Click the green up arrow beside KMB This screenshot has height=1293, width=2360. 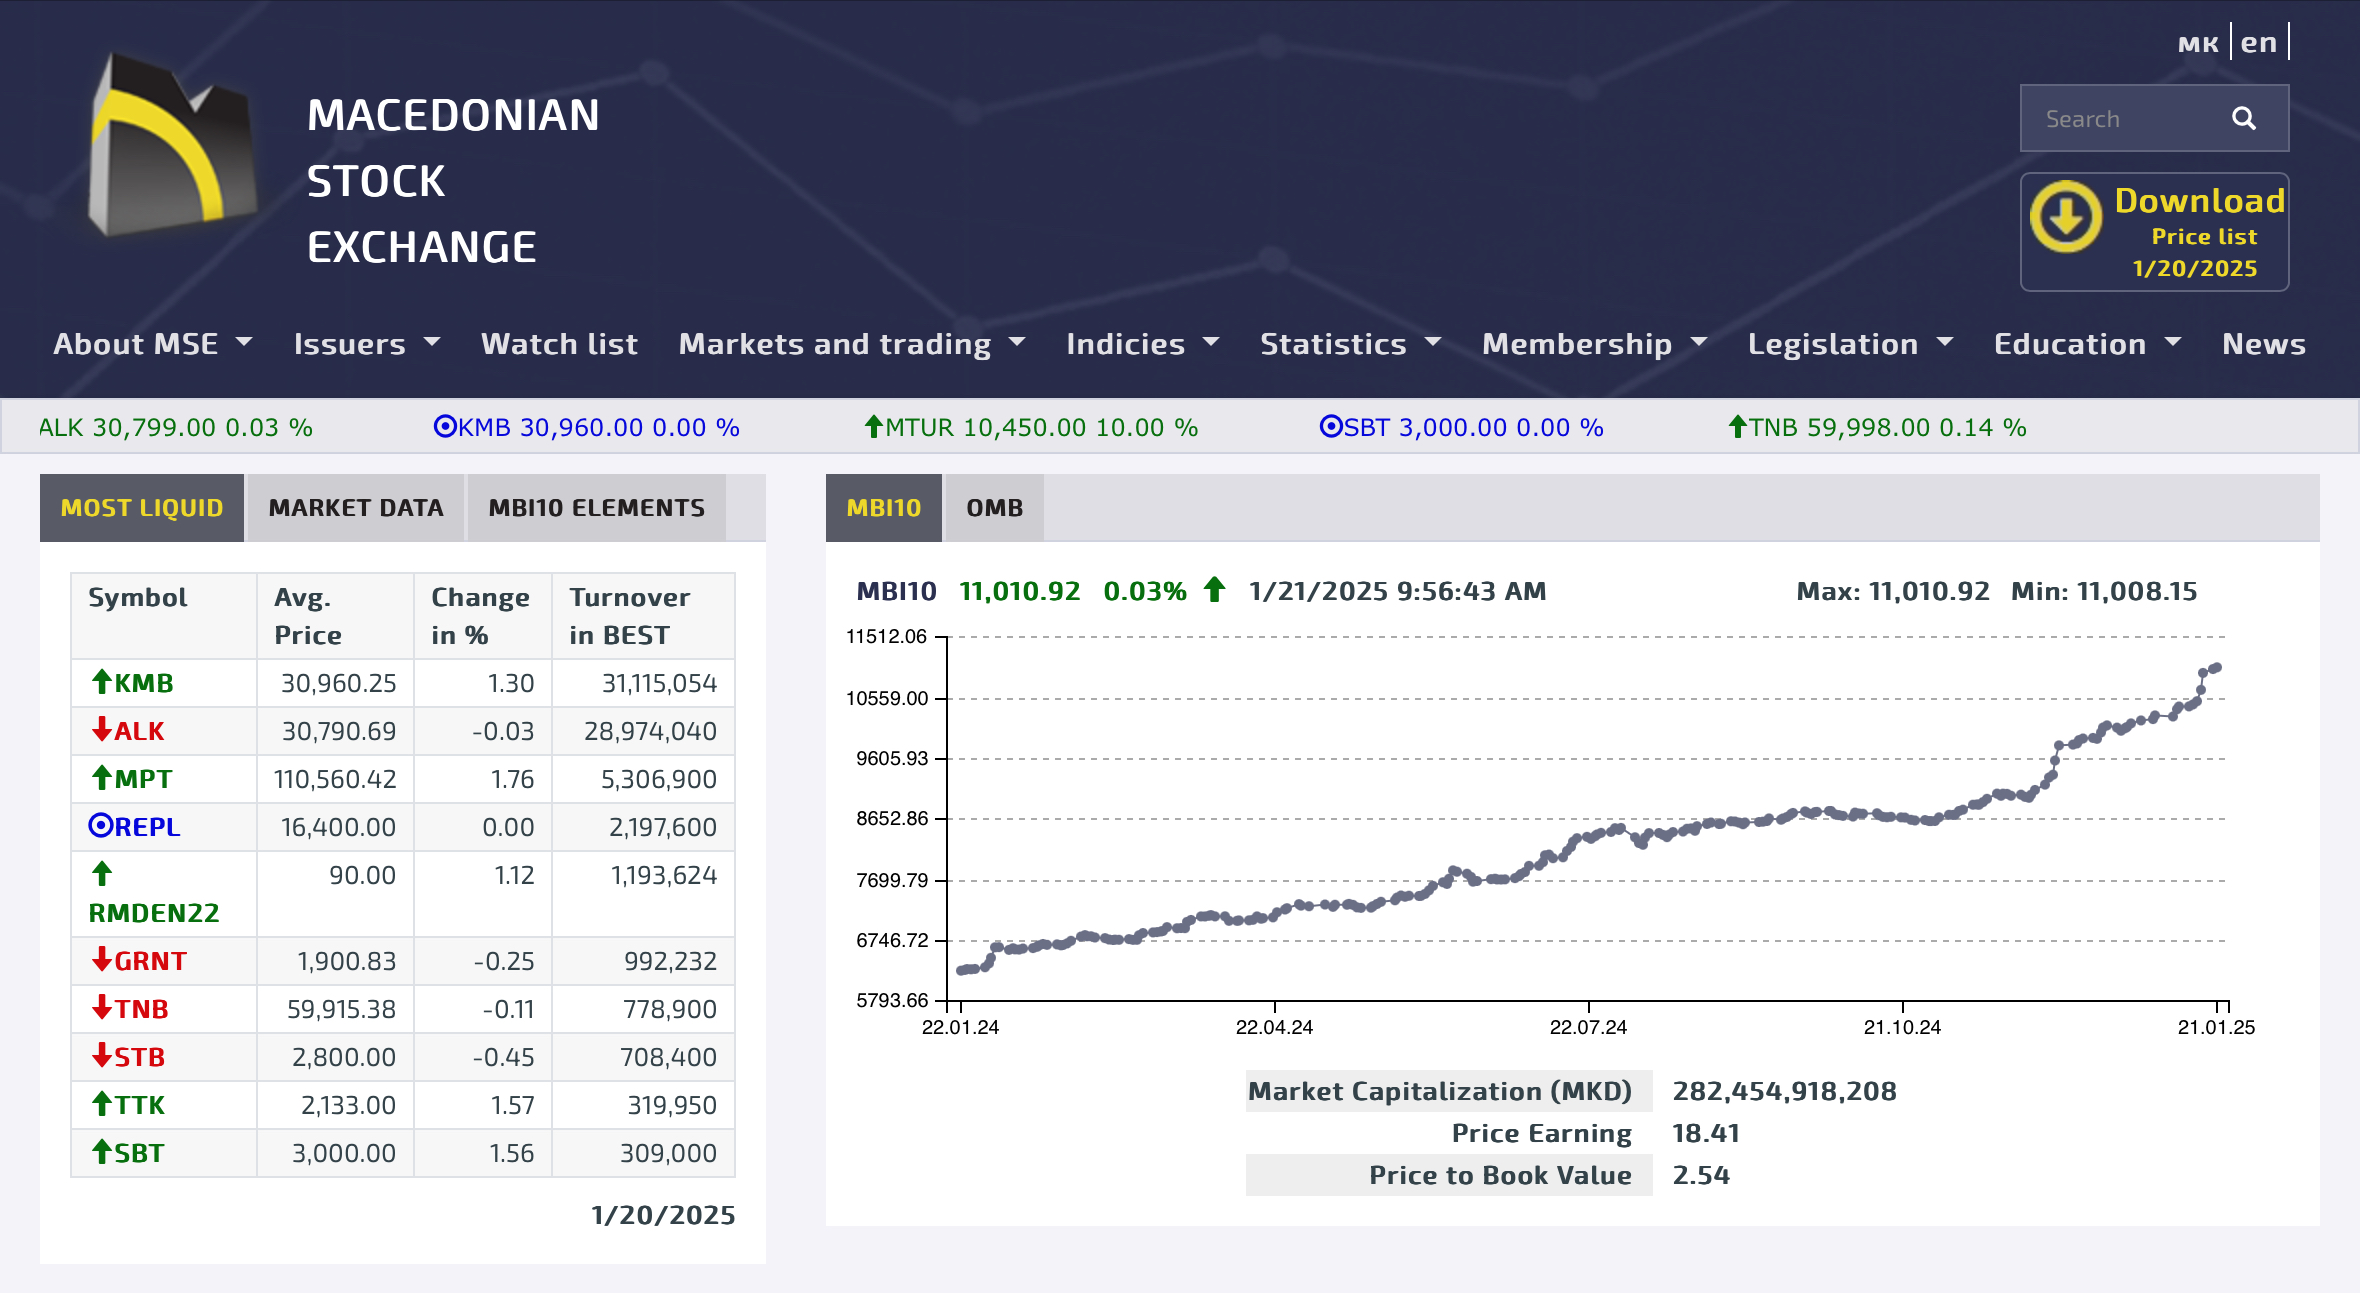pyautogui.click(x=101, y=682)
